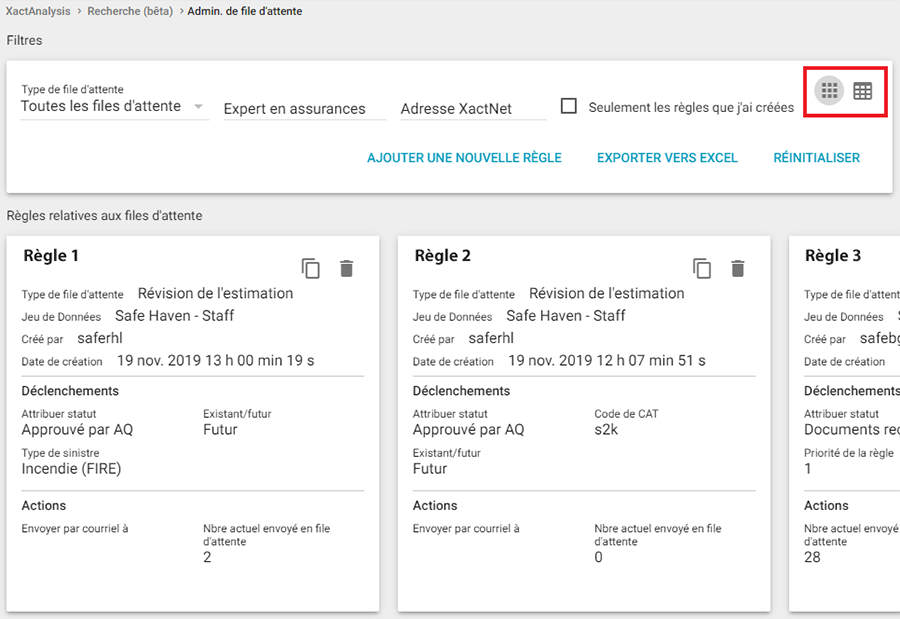Viewport: 900px width, 619px height.
Task: Switch to table list view
Action: tap(862, 91)
